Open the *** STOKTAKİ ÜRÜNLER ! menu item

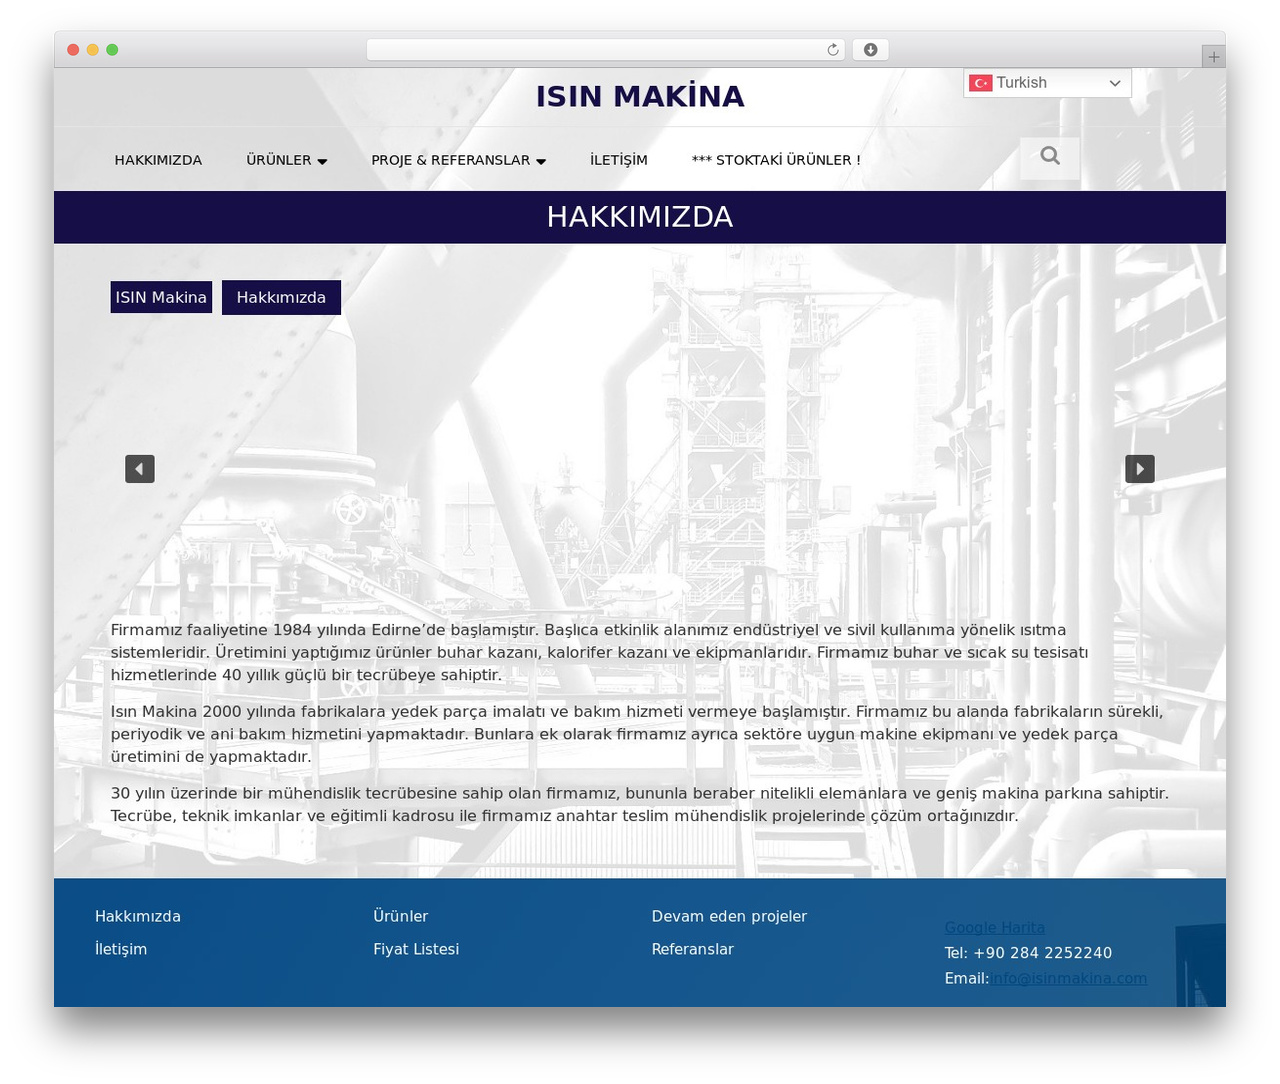point(776,160)
